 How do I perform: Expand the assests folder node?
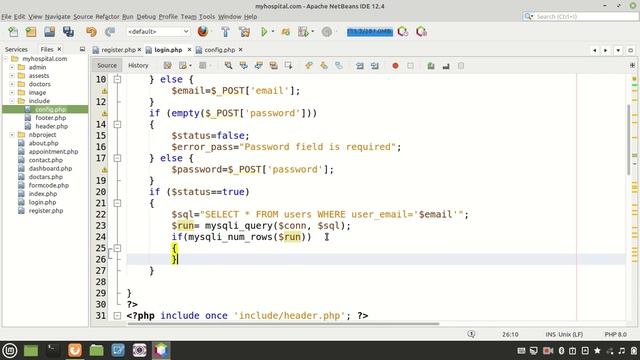[x=12, y=76]
